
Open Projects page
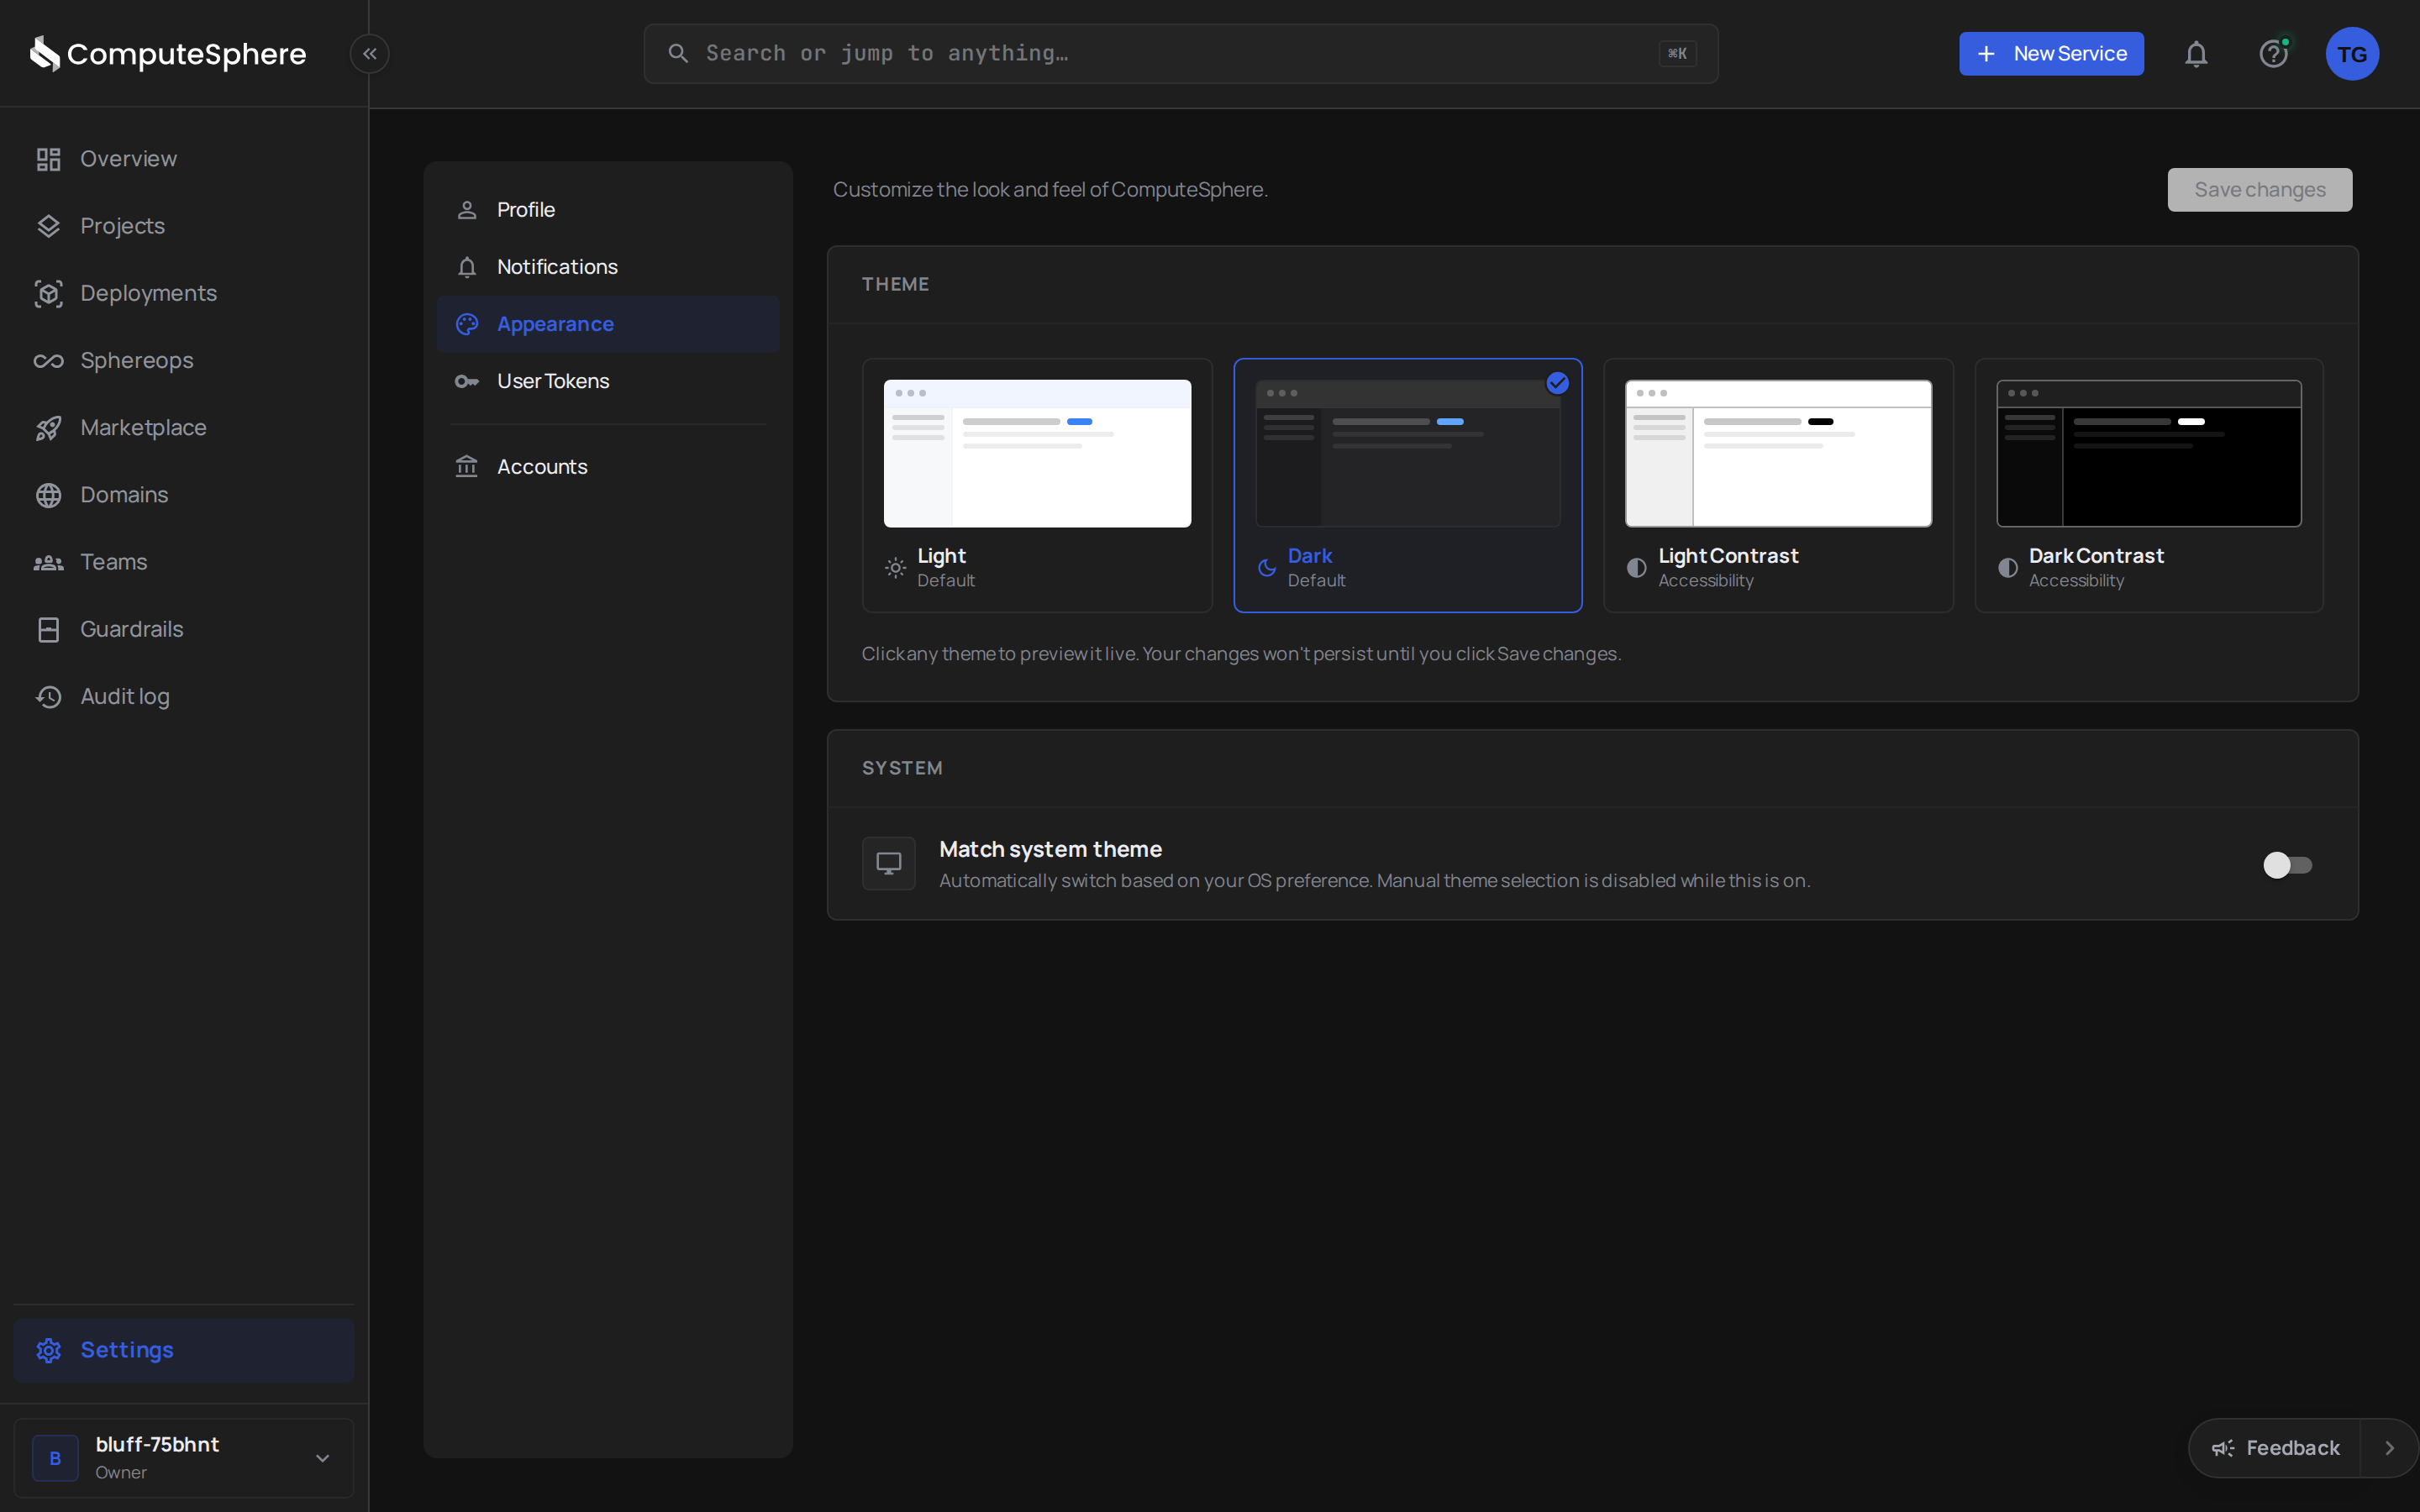(x=122, y=226)
